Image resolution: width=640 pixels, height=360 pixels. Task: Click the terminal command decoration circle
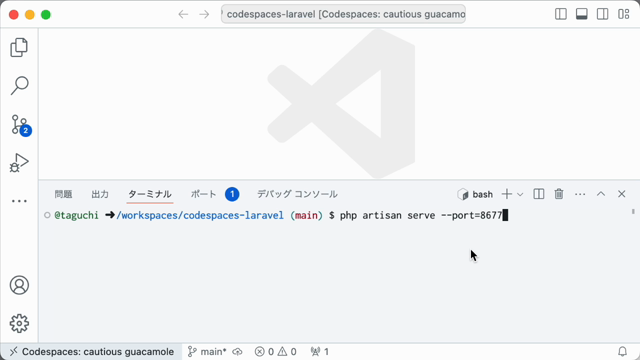pyautogui.click(x=47, y=215)
